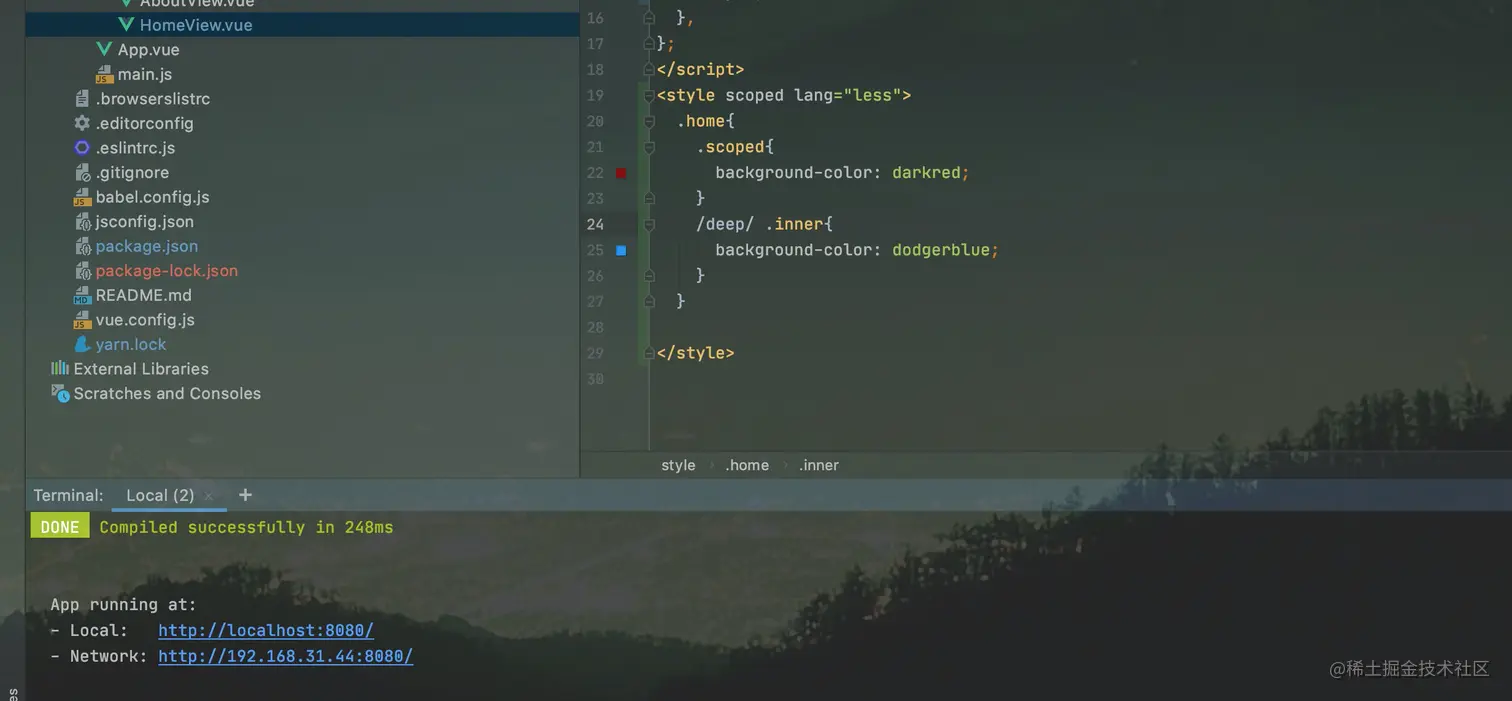
Task: Open README.md file
Action: tap(143, 295)
